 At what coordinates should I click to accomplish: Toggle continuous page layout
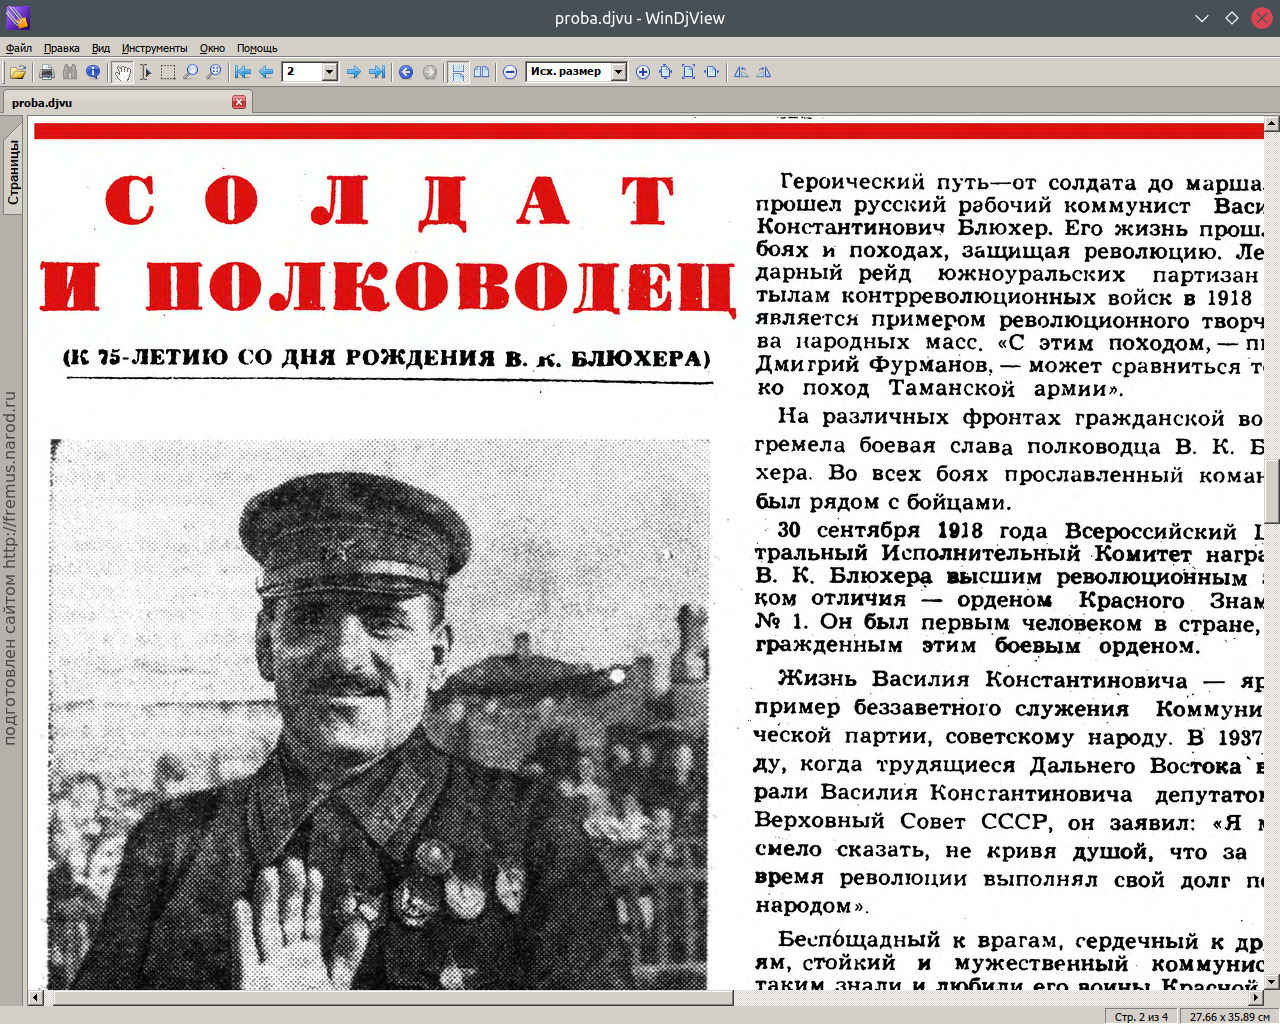pyautogui.click(x=458, y=72)
